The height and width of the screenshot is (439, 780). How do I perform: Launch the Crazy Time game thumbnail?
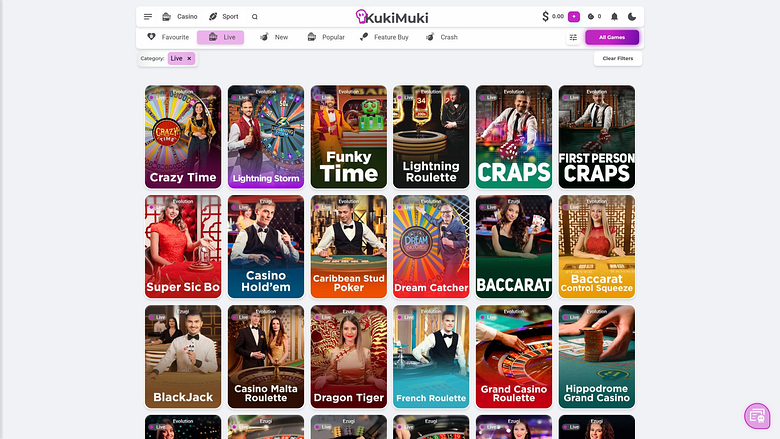click(x=183, y=137)
